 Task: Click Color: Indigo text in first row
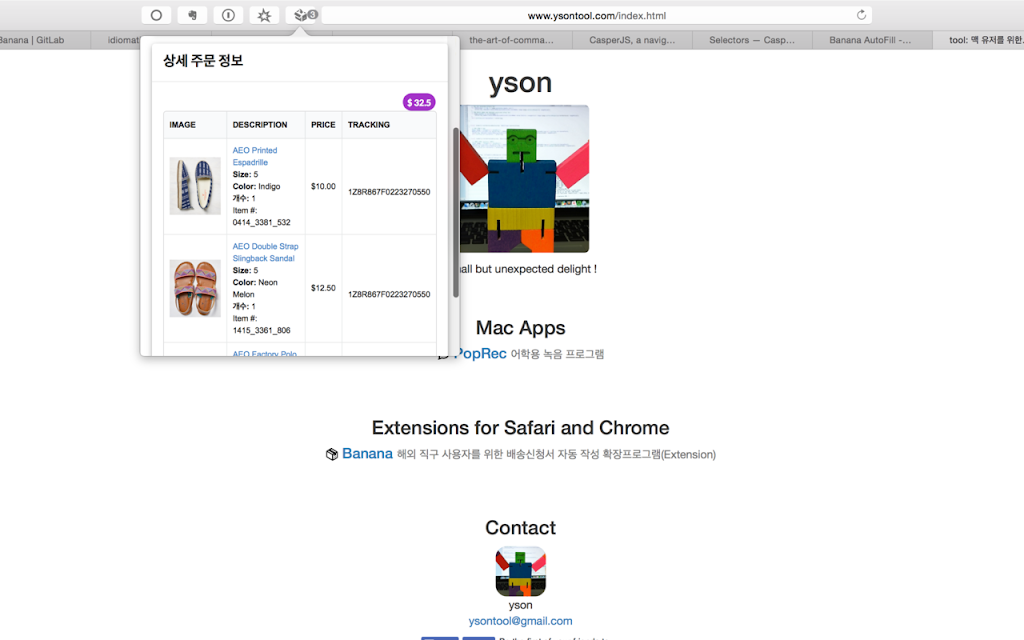[x=257, y=186]
